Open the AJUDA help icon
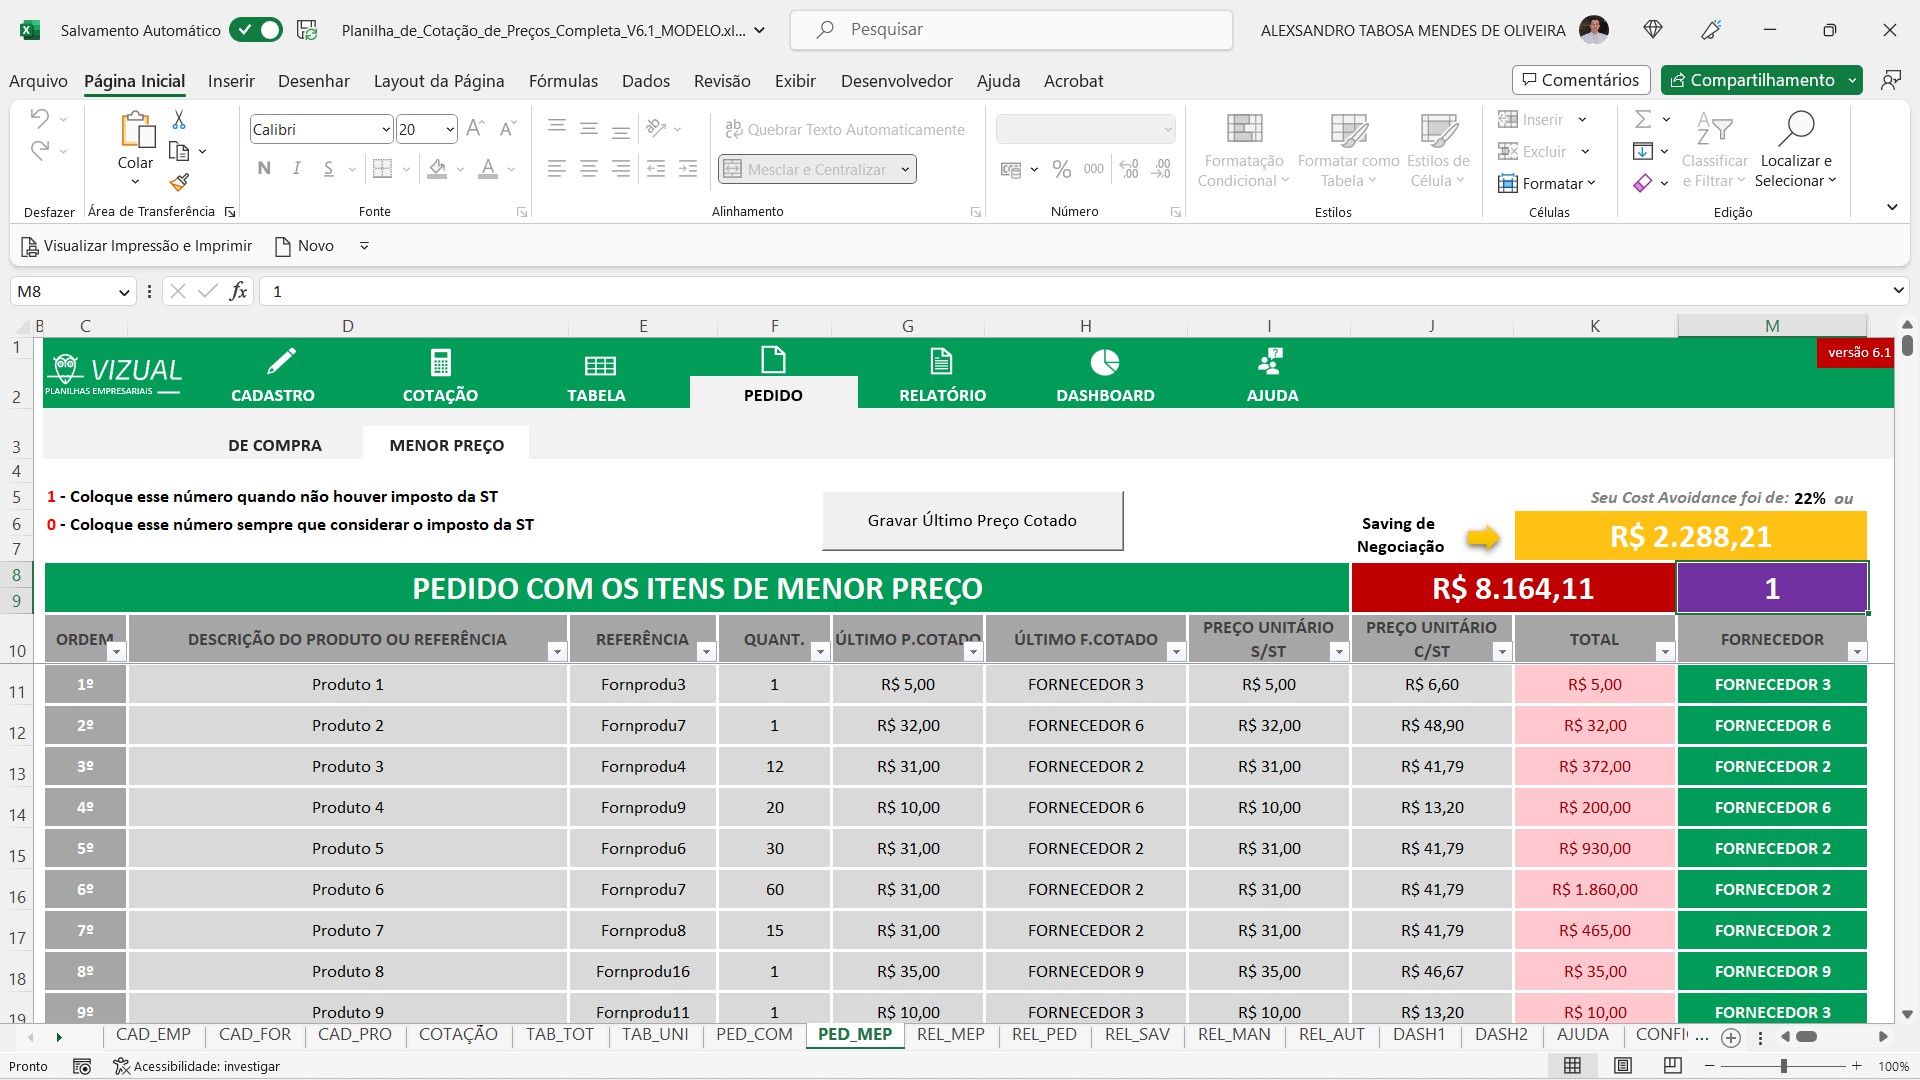The height and width of the screenshot is (1080, 1920). coord(1271,361)
